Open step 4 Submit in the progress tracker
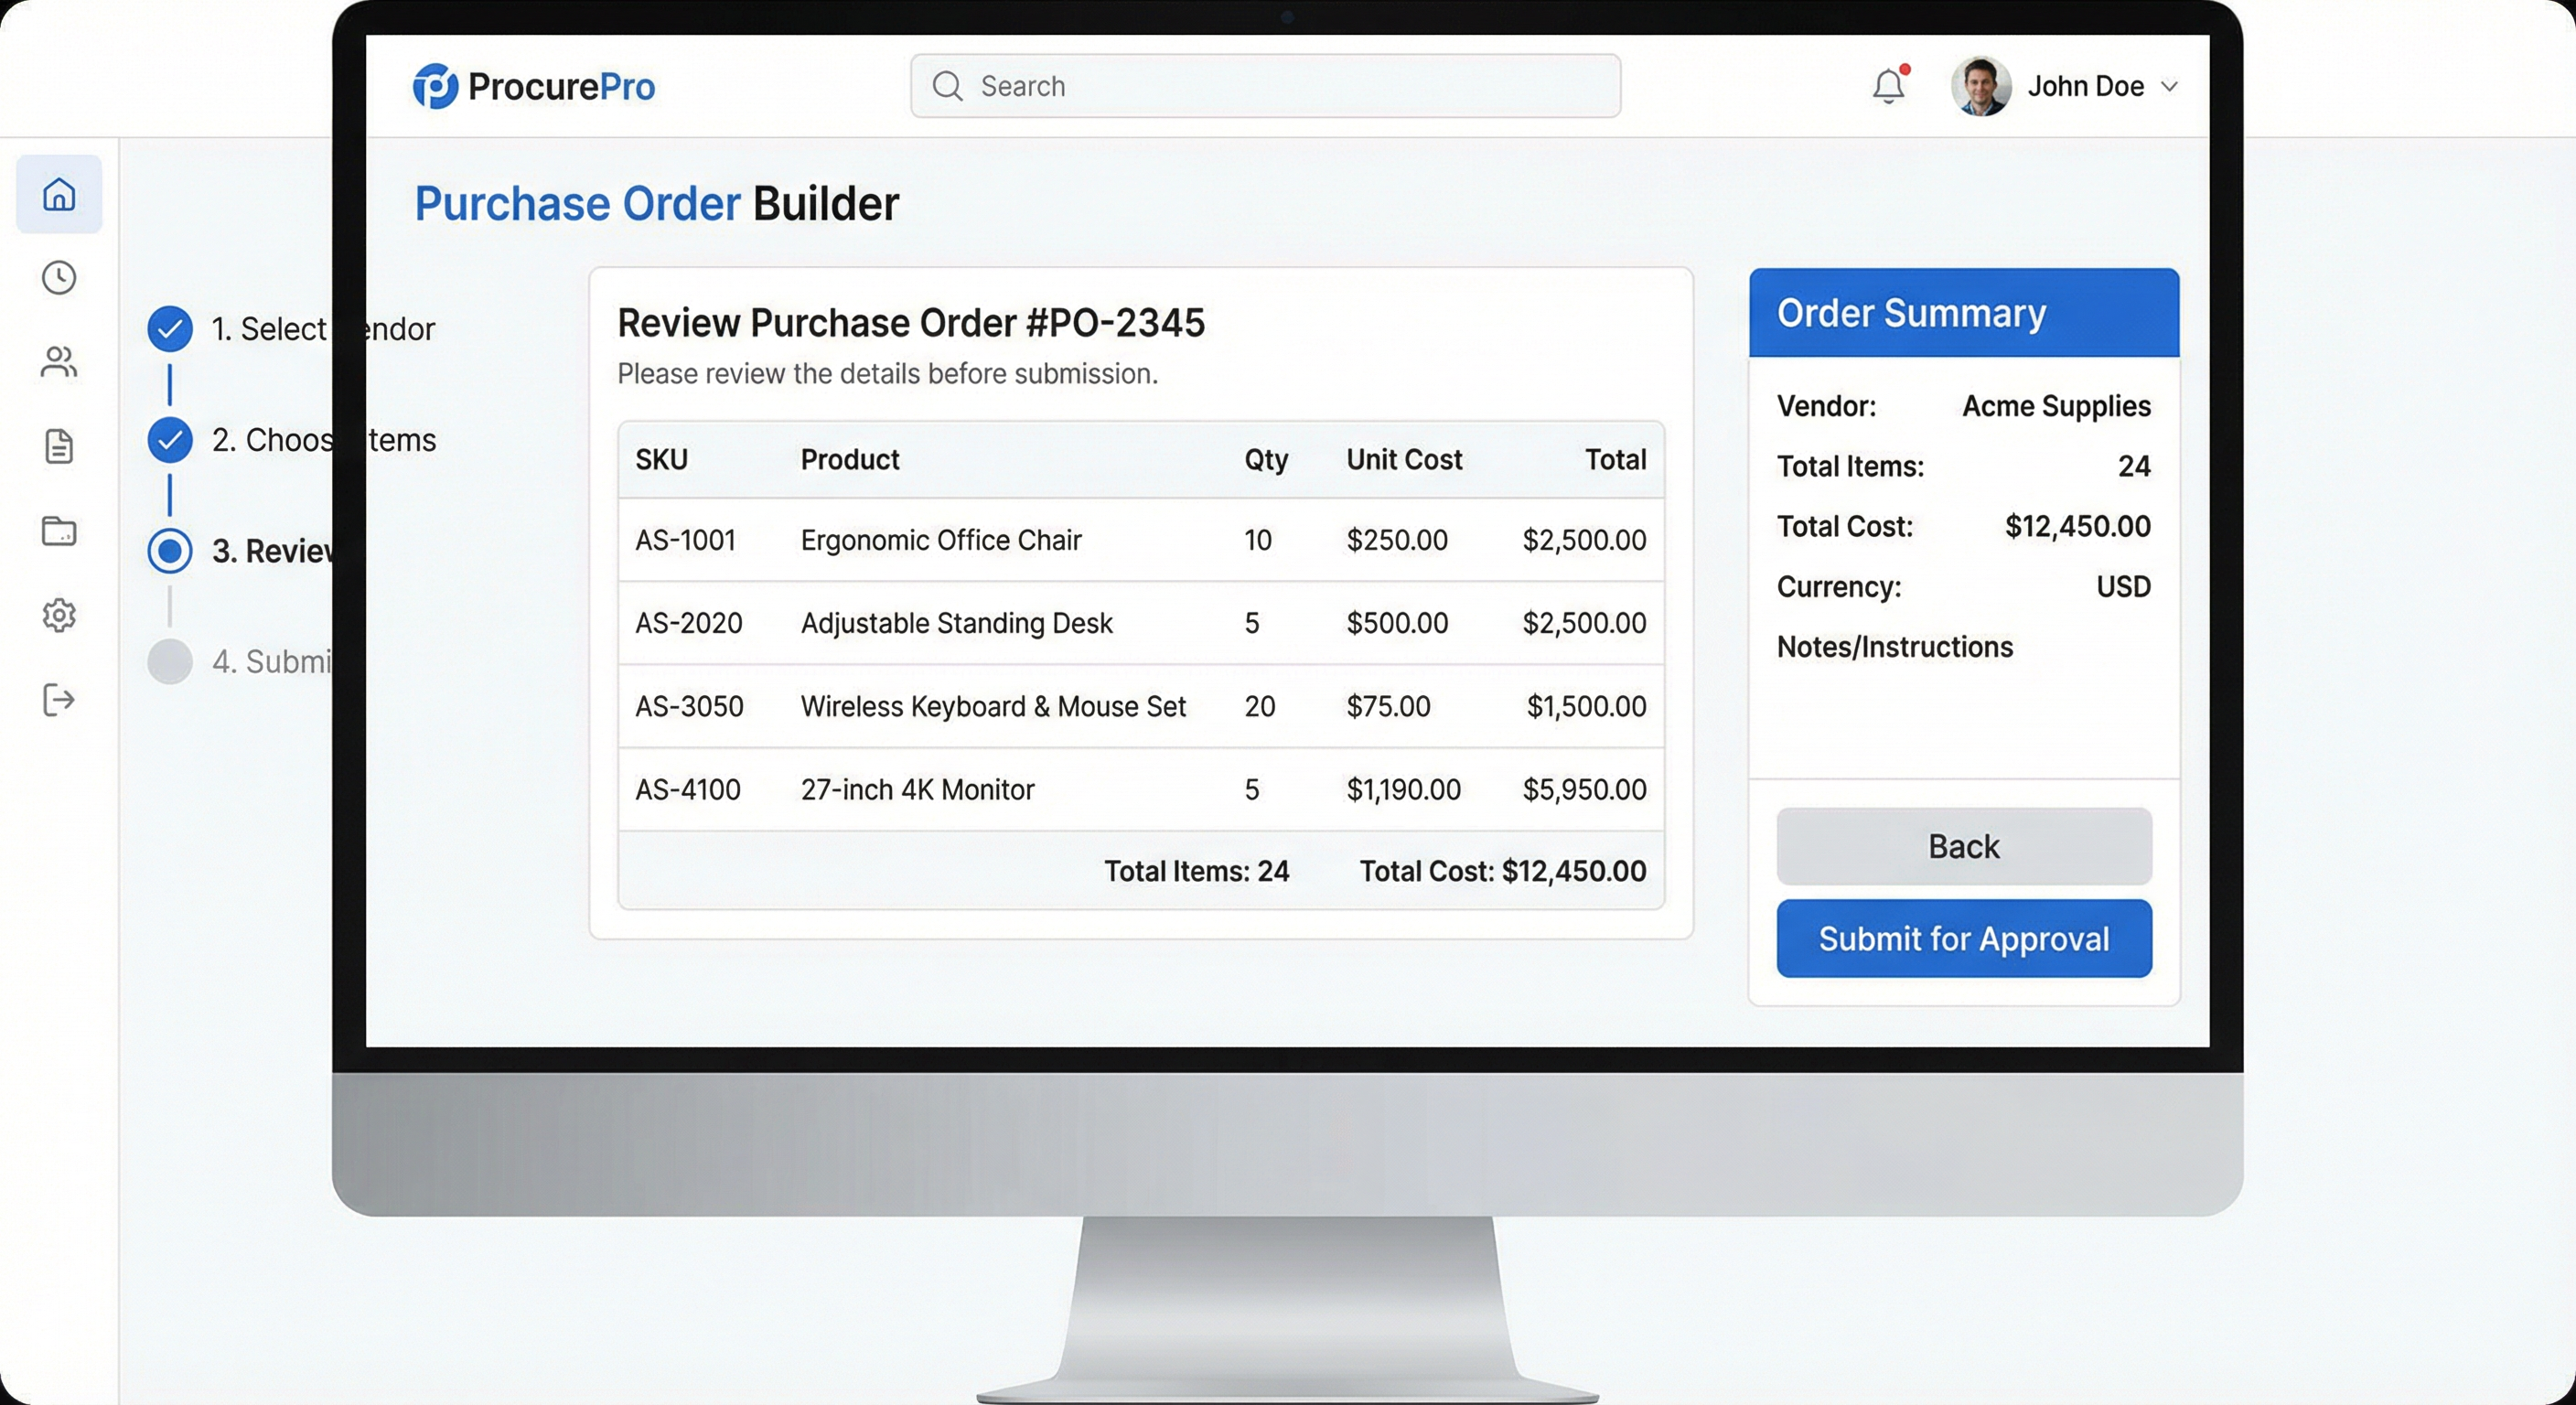Screen dimensions: 2576x1405 click(x=170, y=661)
